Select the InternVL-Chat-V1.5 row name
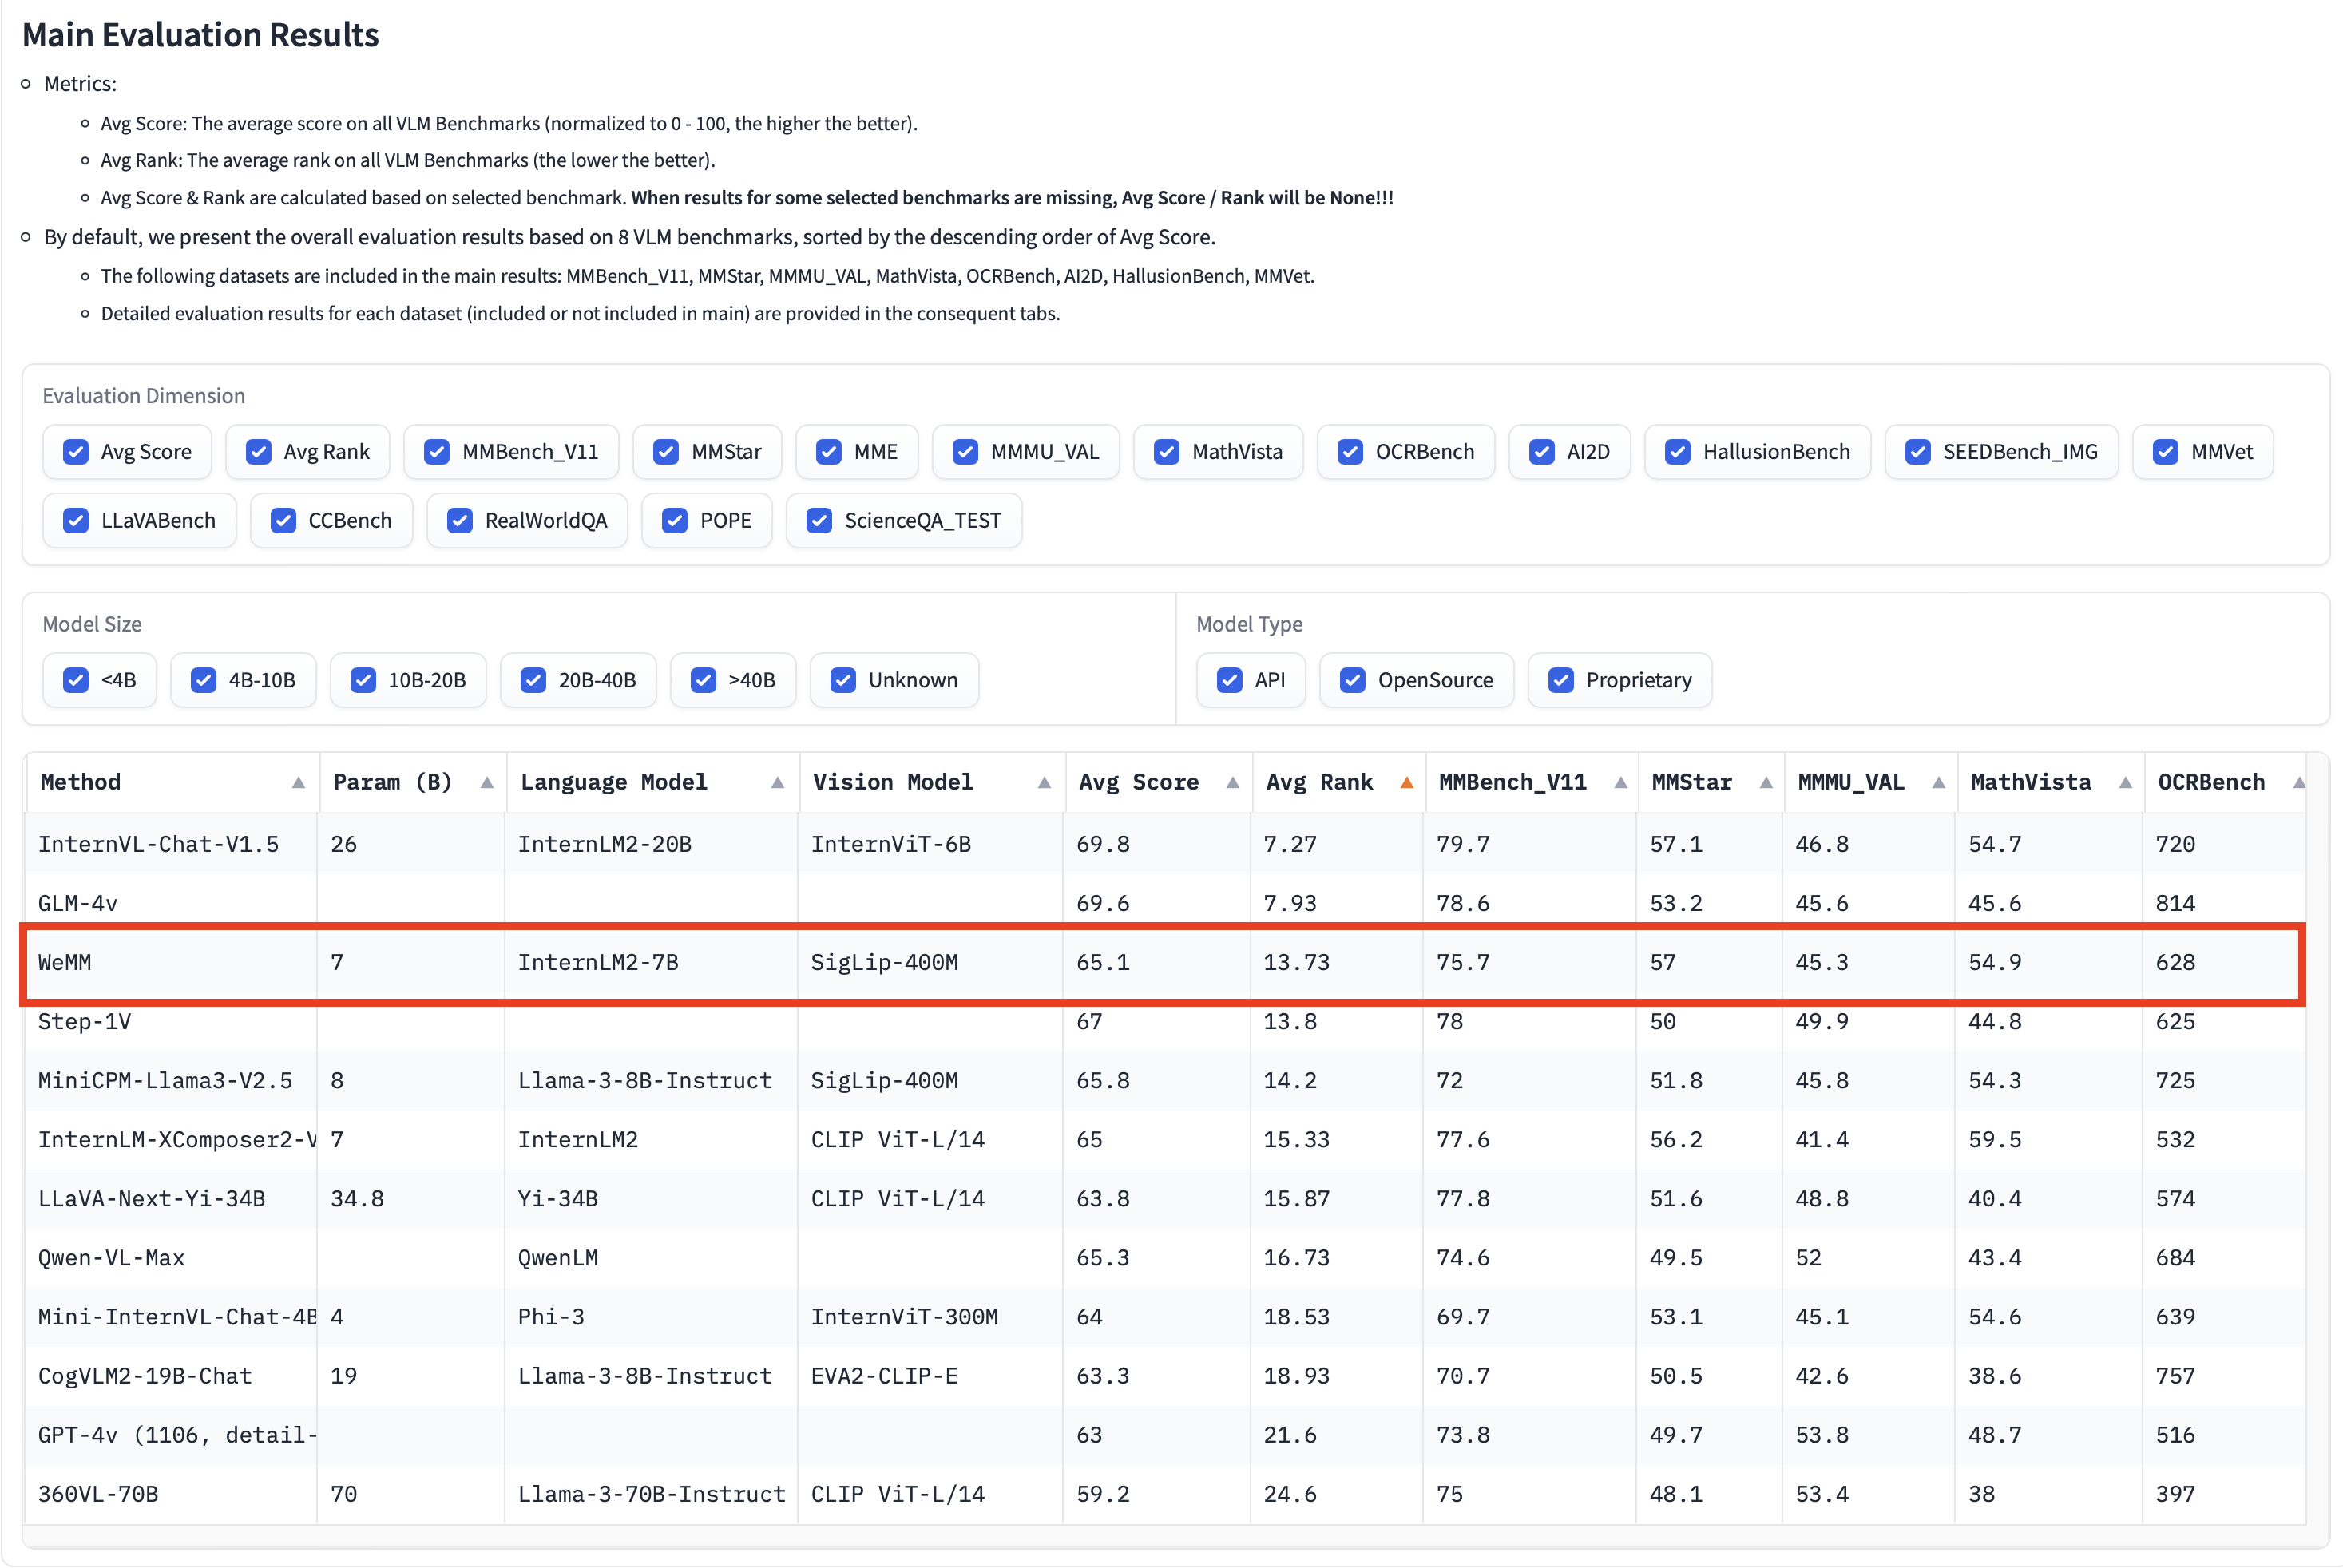Screen dimensions: 2343x1568 point(158,844)
